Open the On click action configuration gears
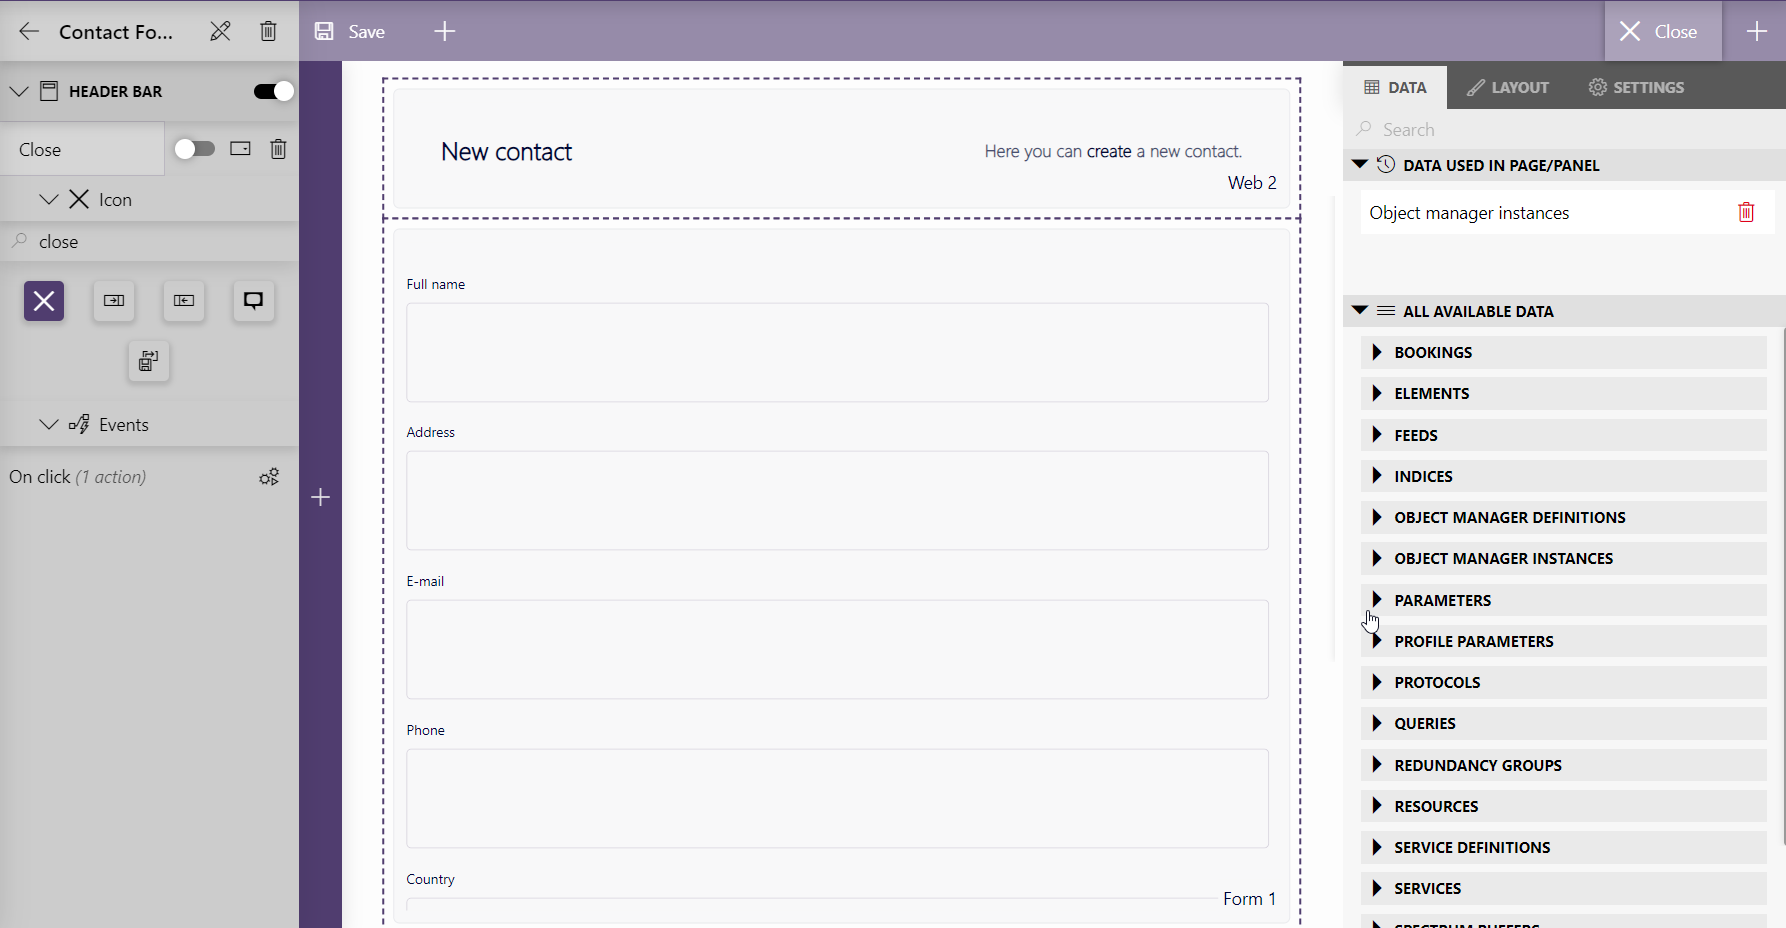This screenshot has height=928, width=1786. [268, 476]
